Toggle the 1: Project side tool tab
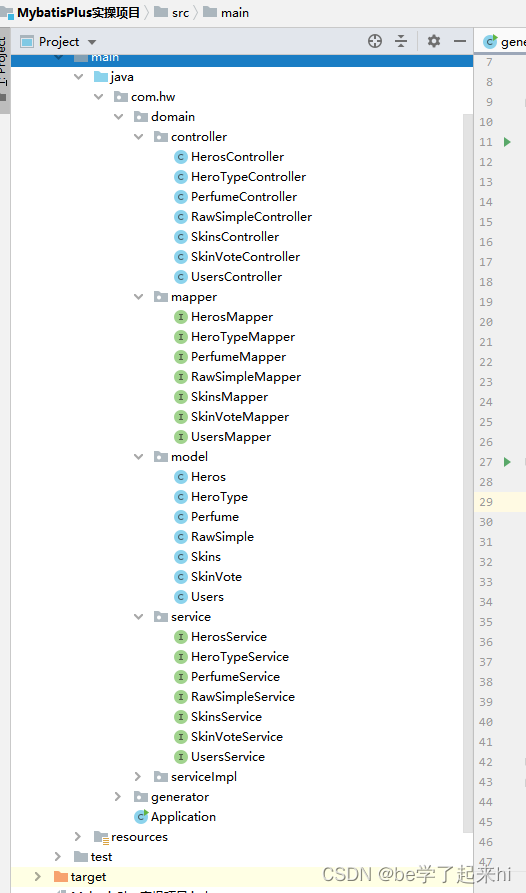526x893 pixels. pyautogui.click(x=5, y=69)
